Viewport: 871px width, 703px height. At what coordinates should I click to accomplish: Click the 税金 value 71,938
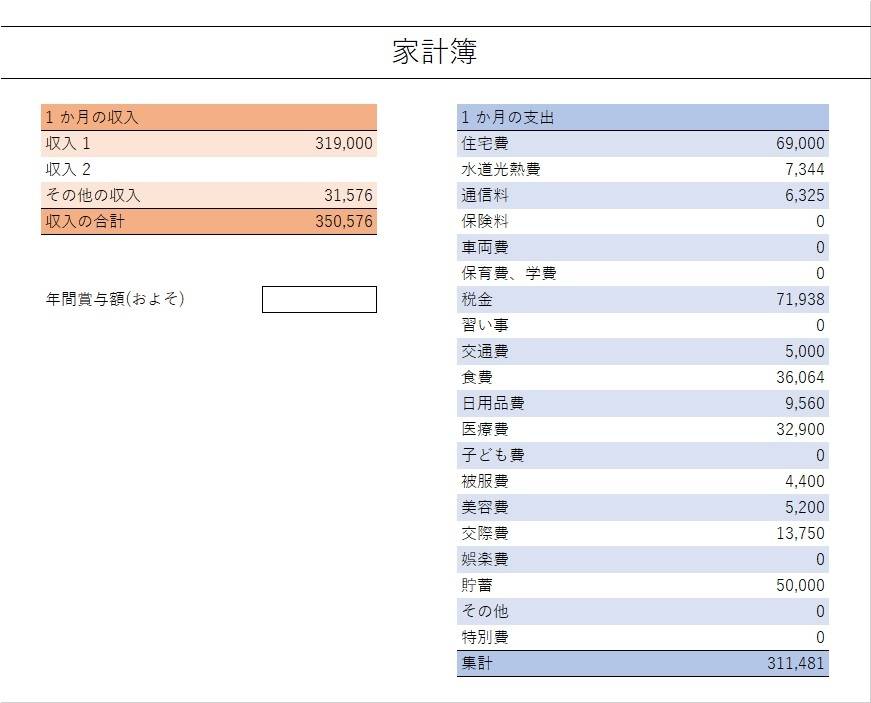click(800, 299)
